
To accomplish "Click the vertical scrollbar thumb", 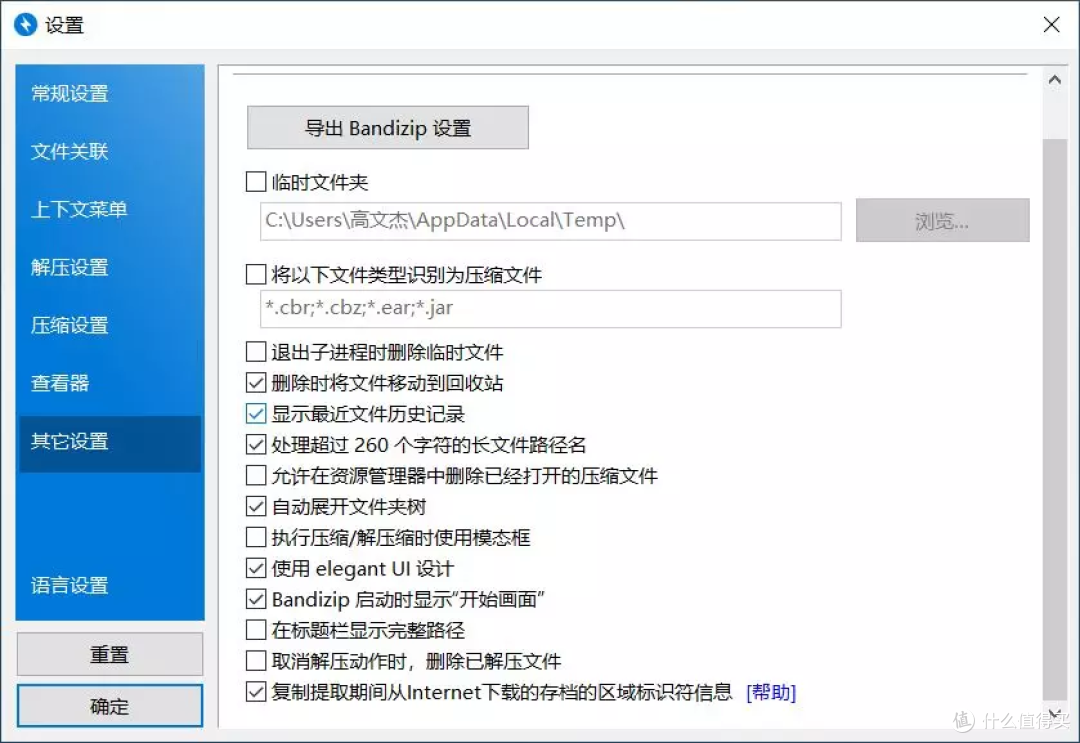I will tap(1054, 419).
